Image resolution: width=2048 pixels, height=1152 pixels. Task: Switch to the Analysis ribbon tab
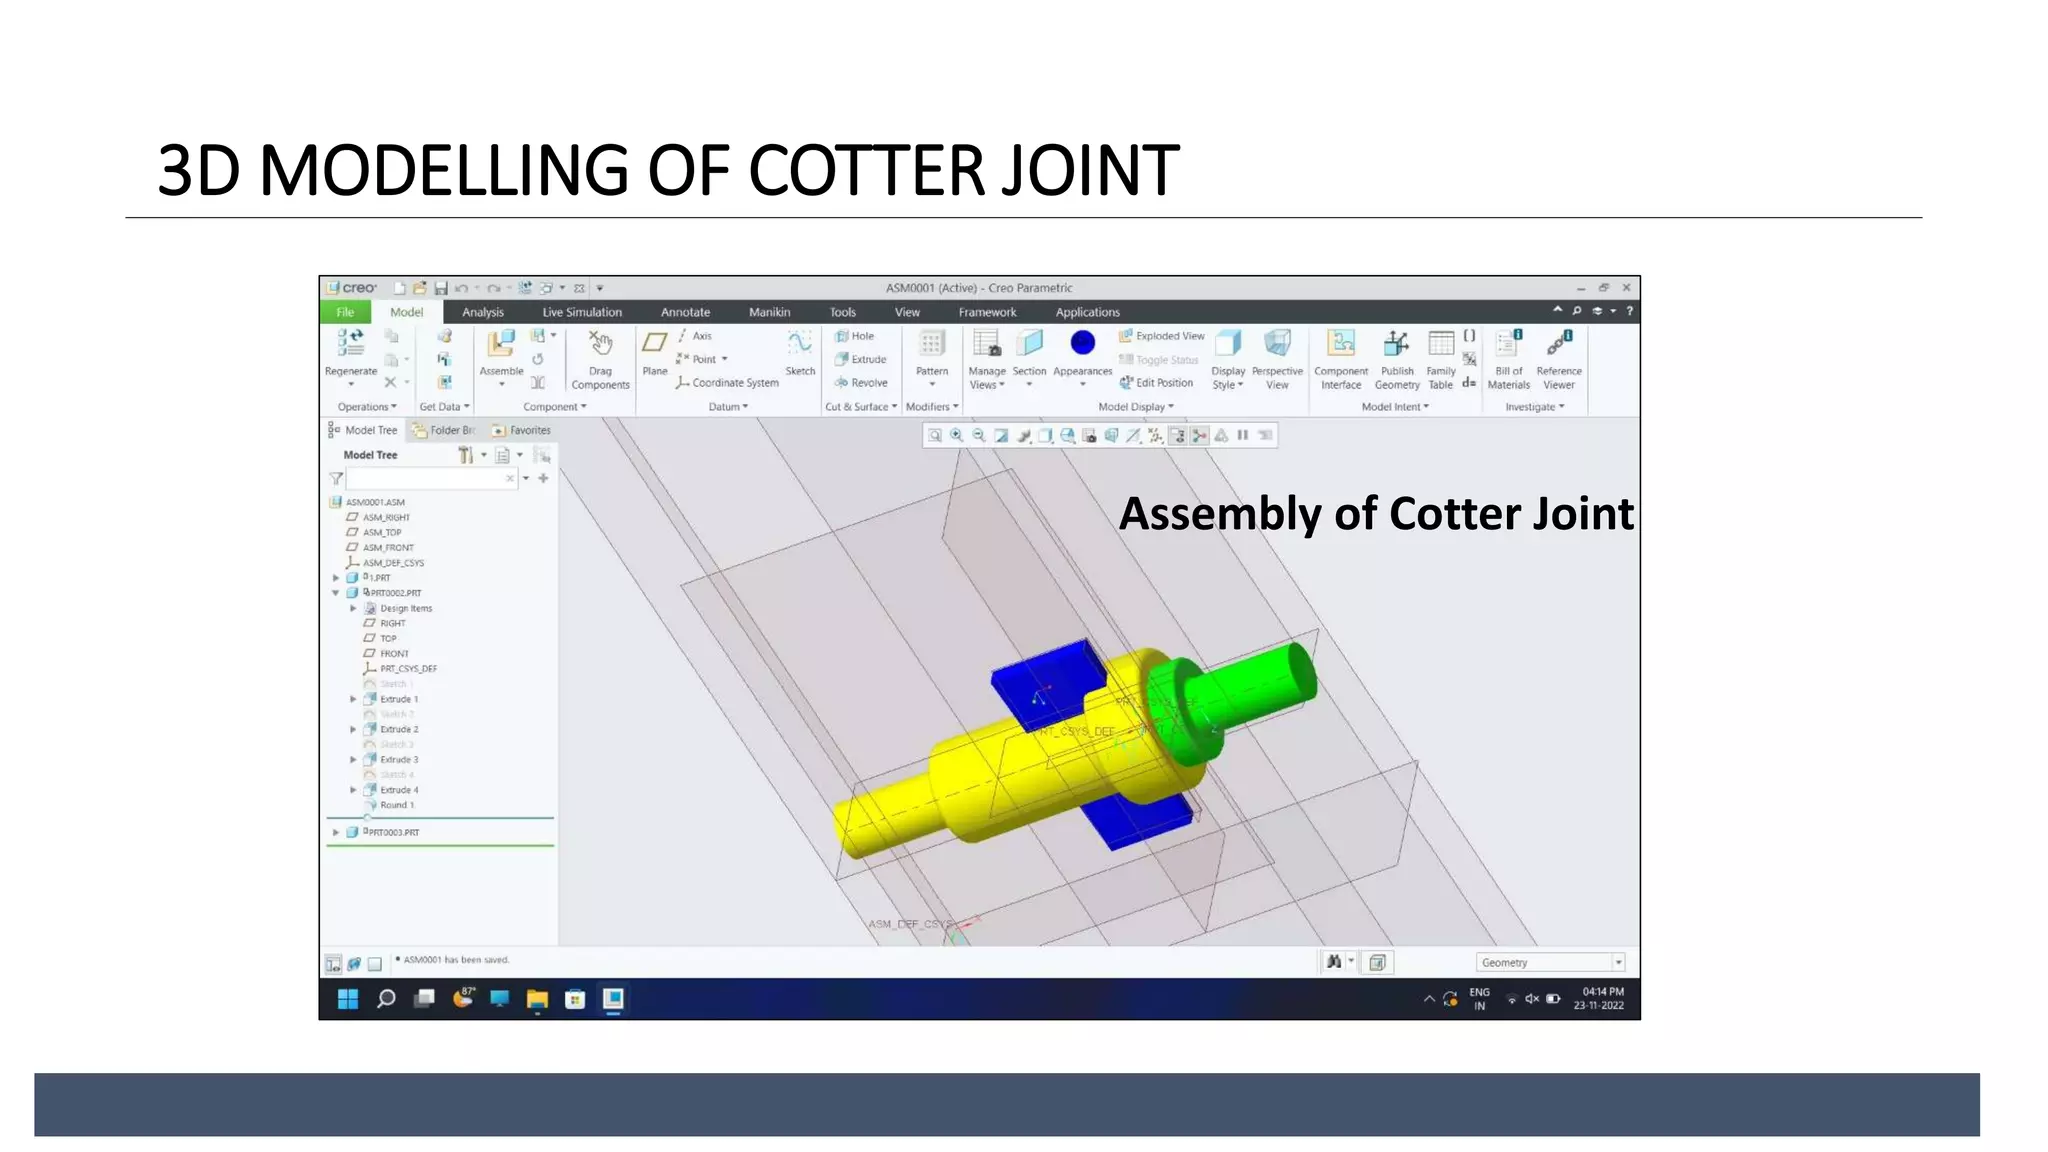click(483, 312)
